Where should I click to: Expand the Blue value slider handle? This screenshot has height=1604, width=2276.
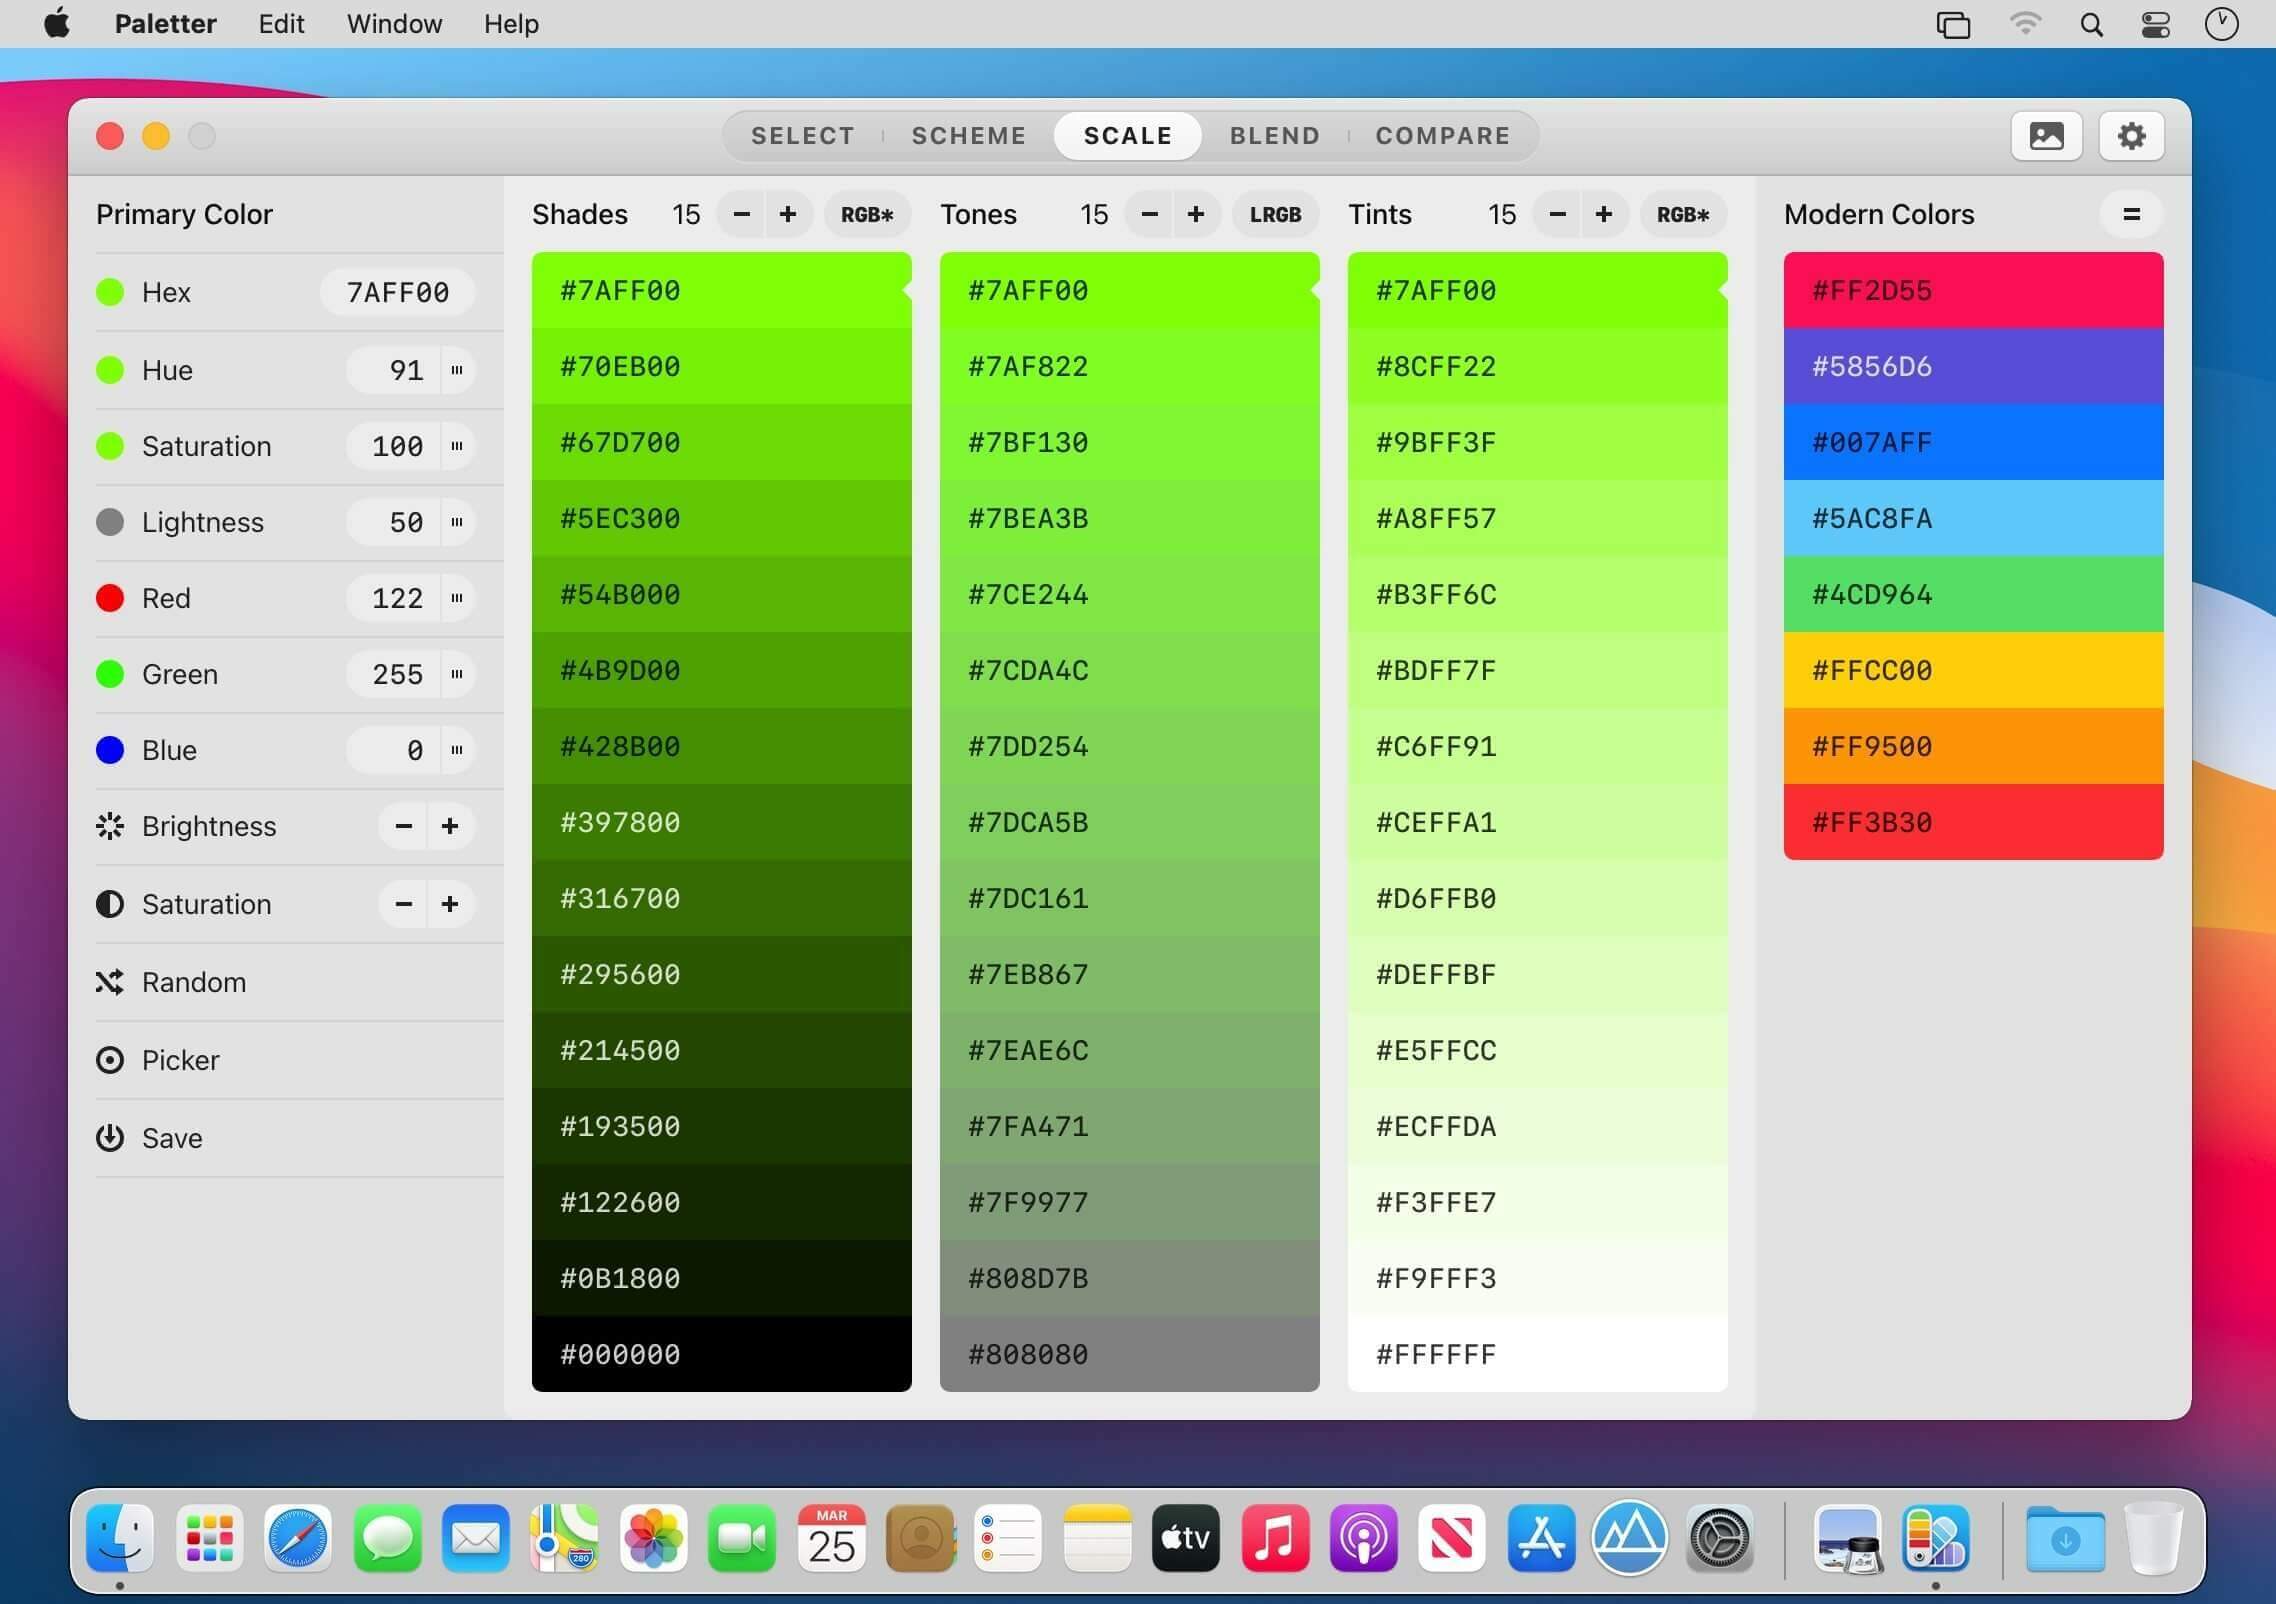[457, 750]
